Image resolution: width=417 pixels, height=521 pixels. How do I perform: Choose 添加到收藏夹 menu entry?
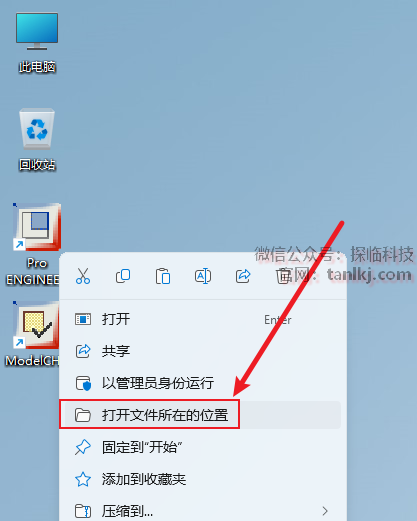pos(203,479)
